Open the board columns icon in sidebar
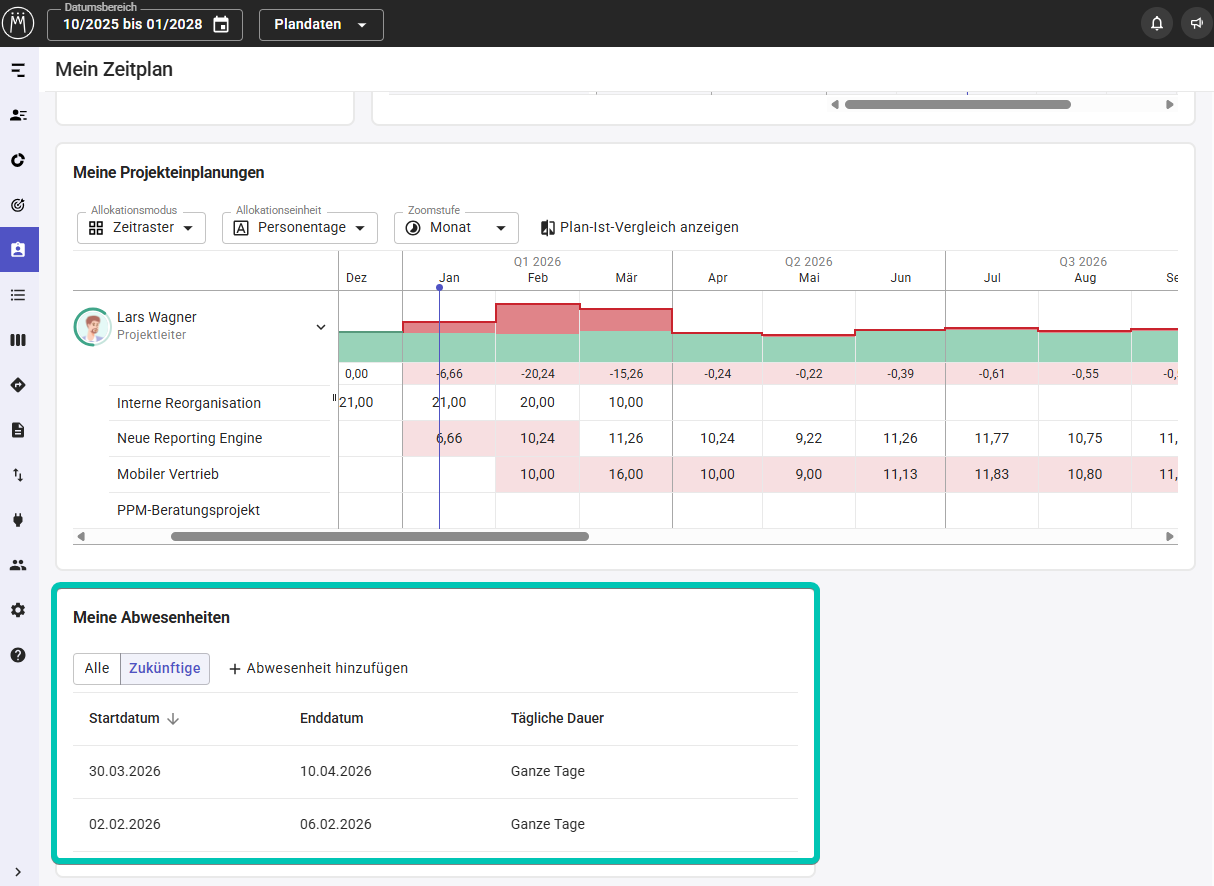The width and height of the screenshot is (1214, 886). pyautogui.click(x=18, y=340)
